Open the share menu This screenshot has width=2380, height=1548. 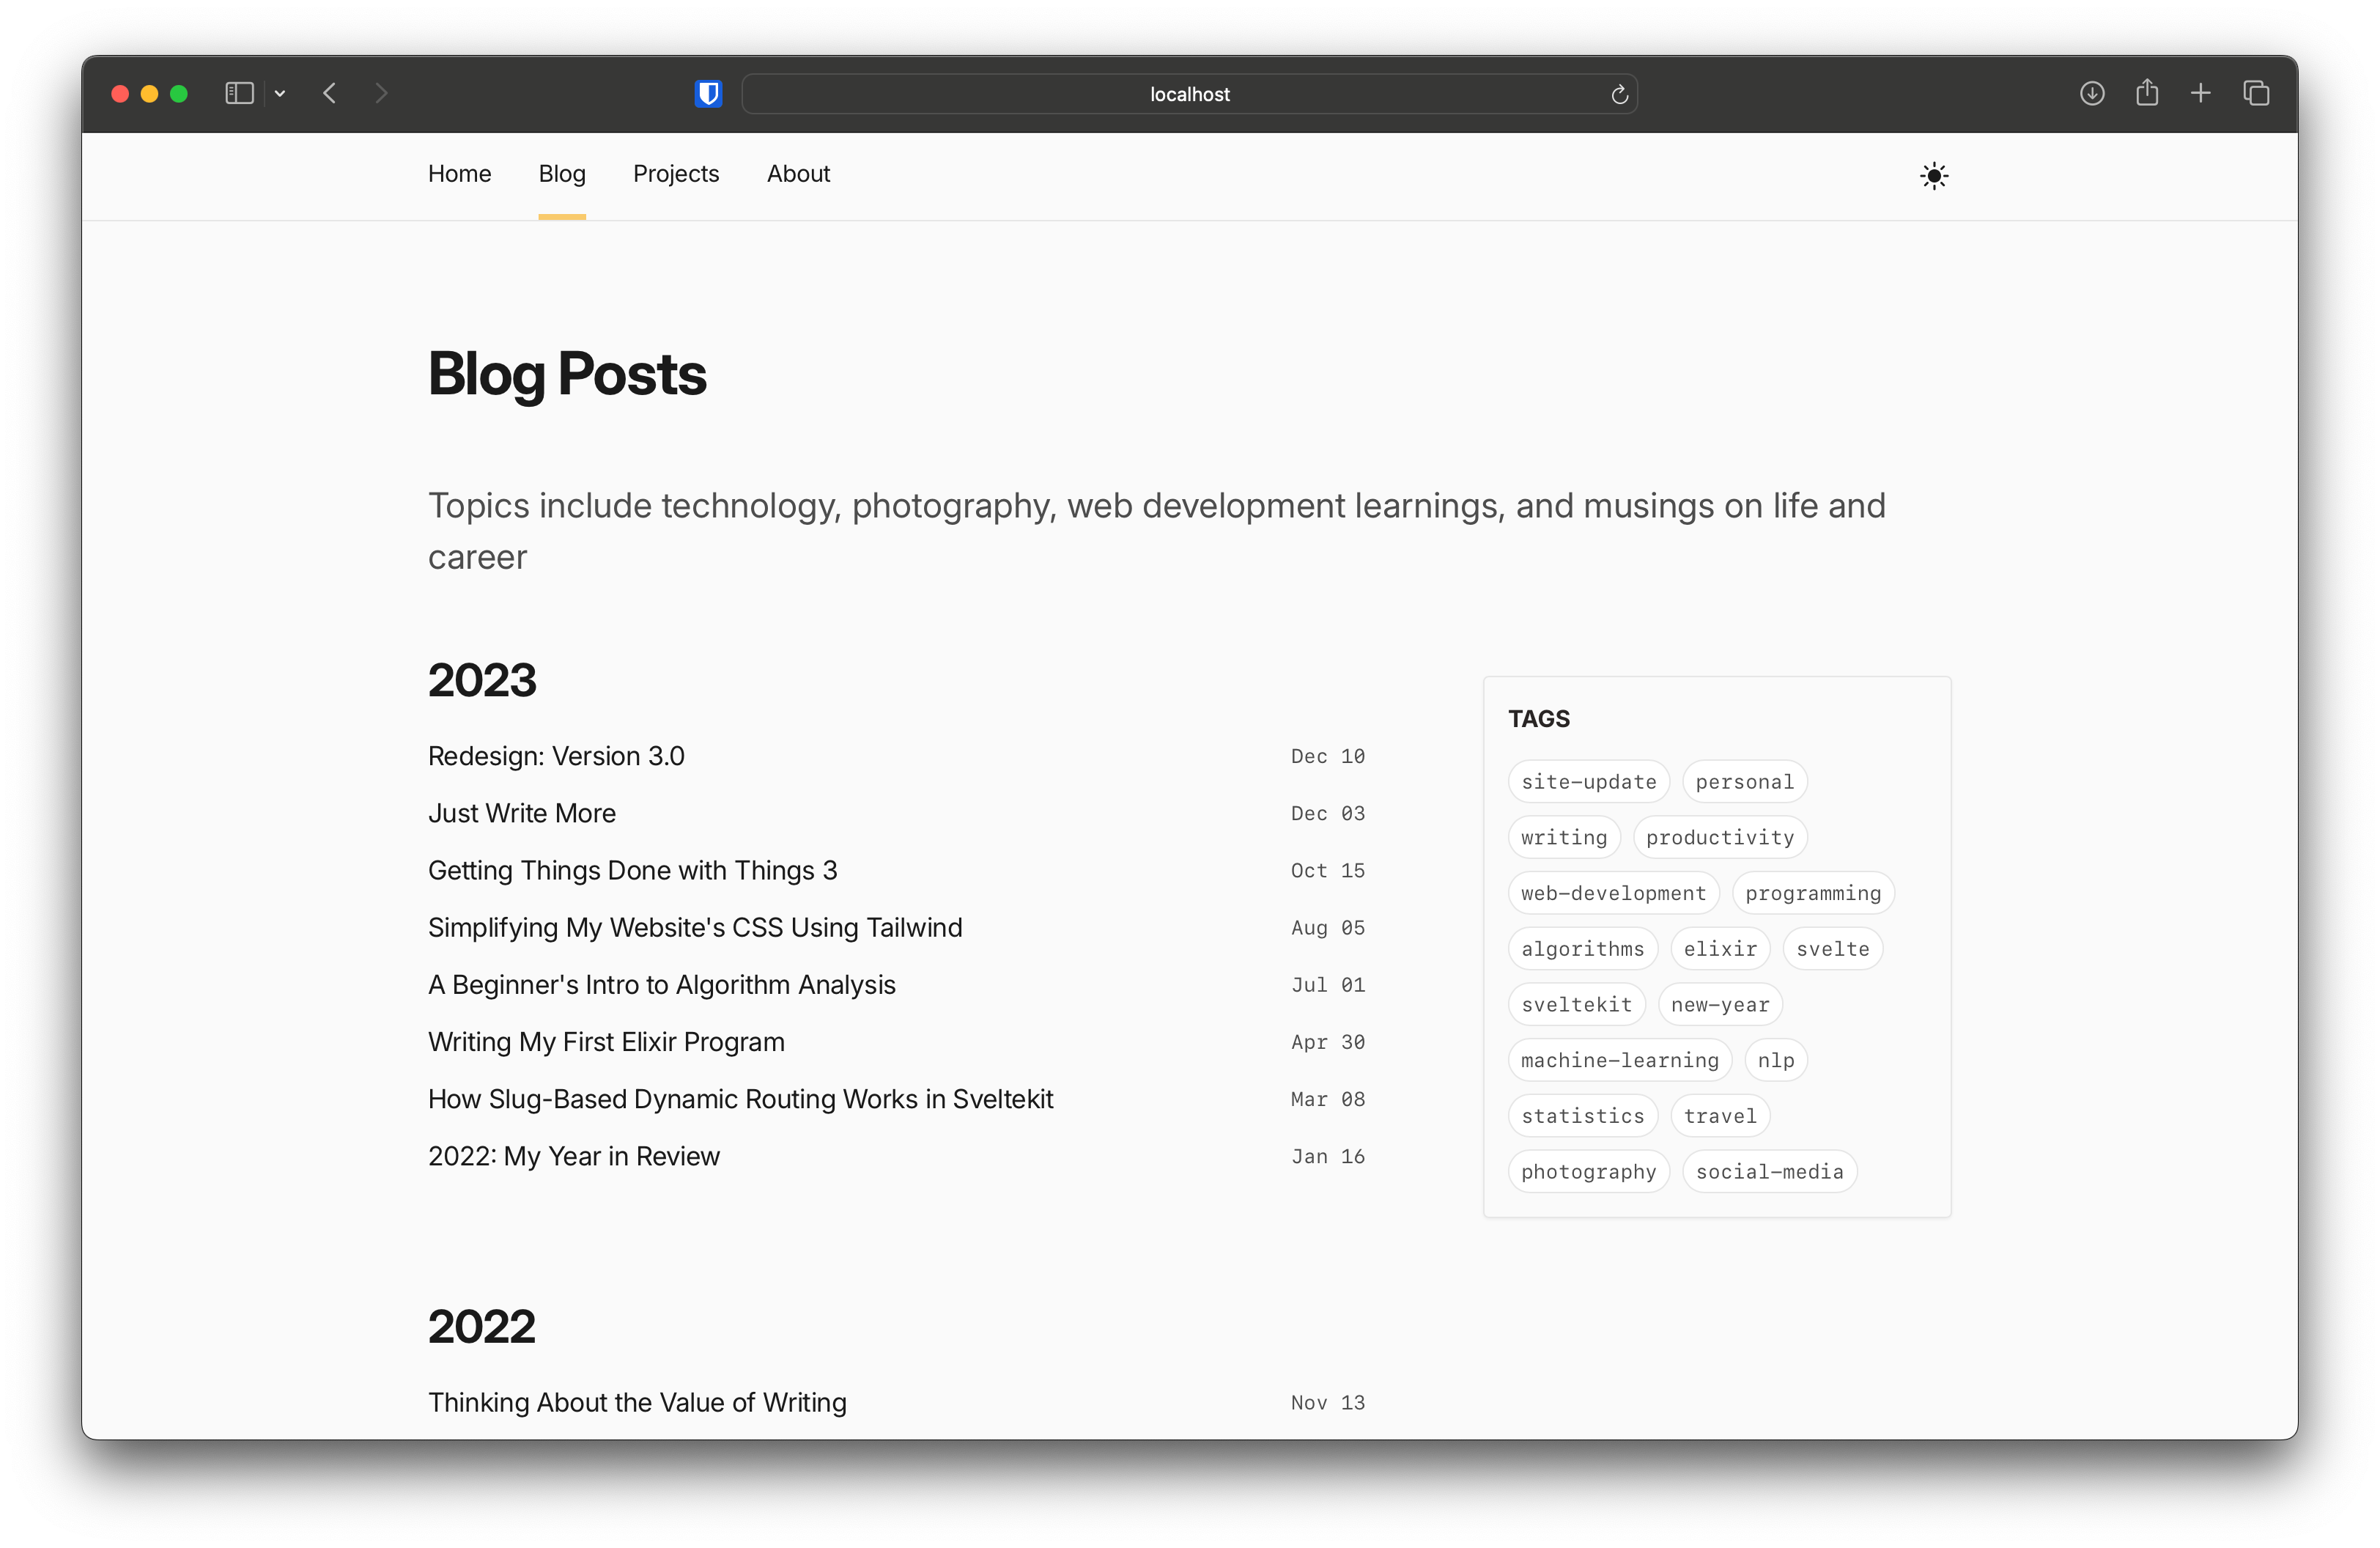[x=2147, y=93]
